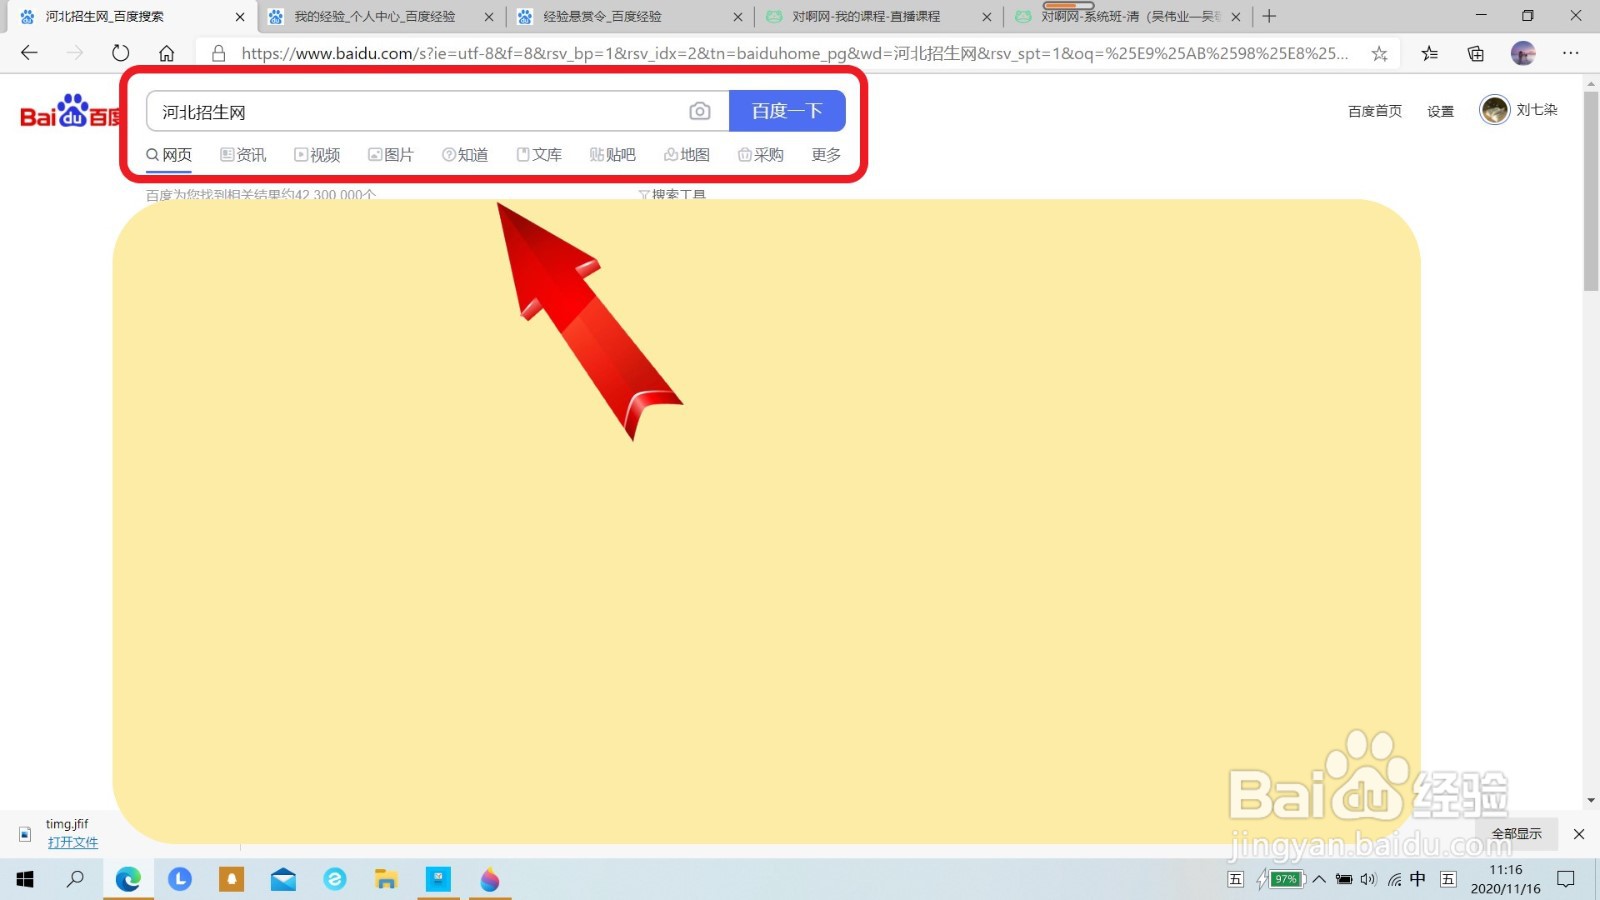The image size is (1600, 900).
Task: Close the 我的经验_个人中心 tab
Action: [x=489, y=17]
